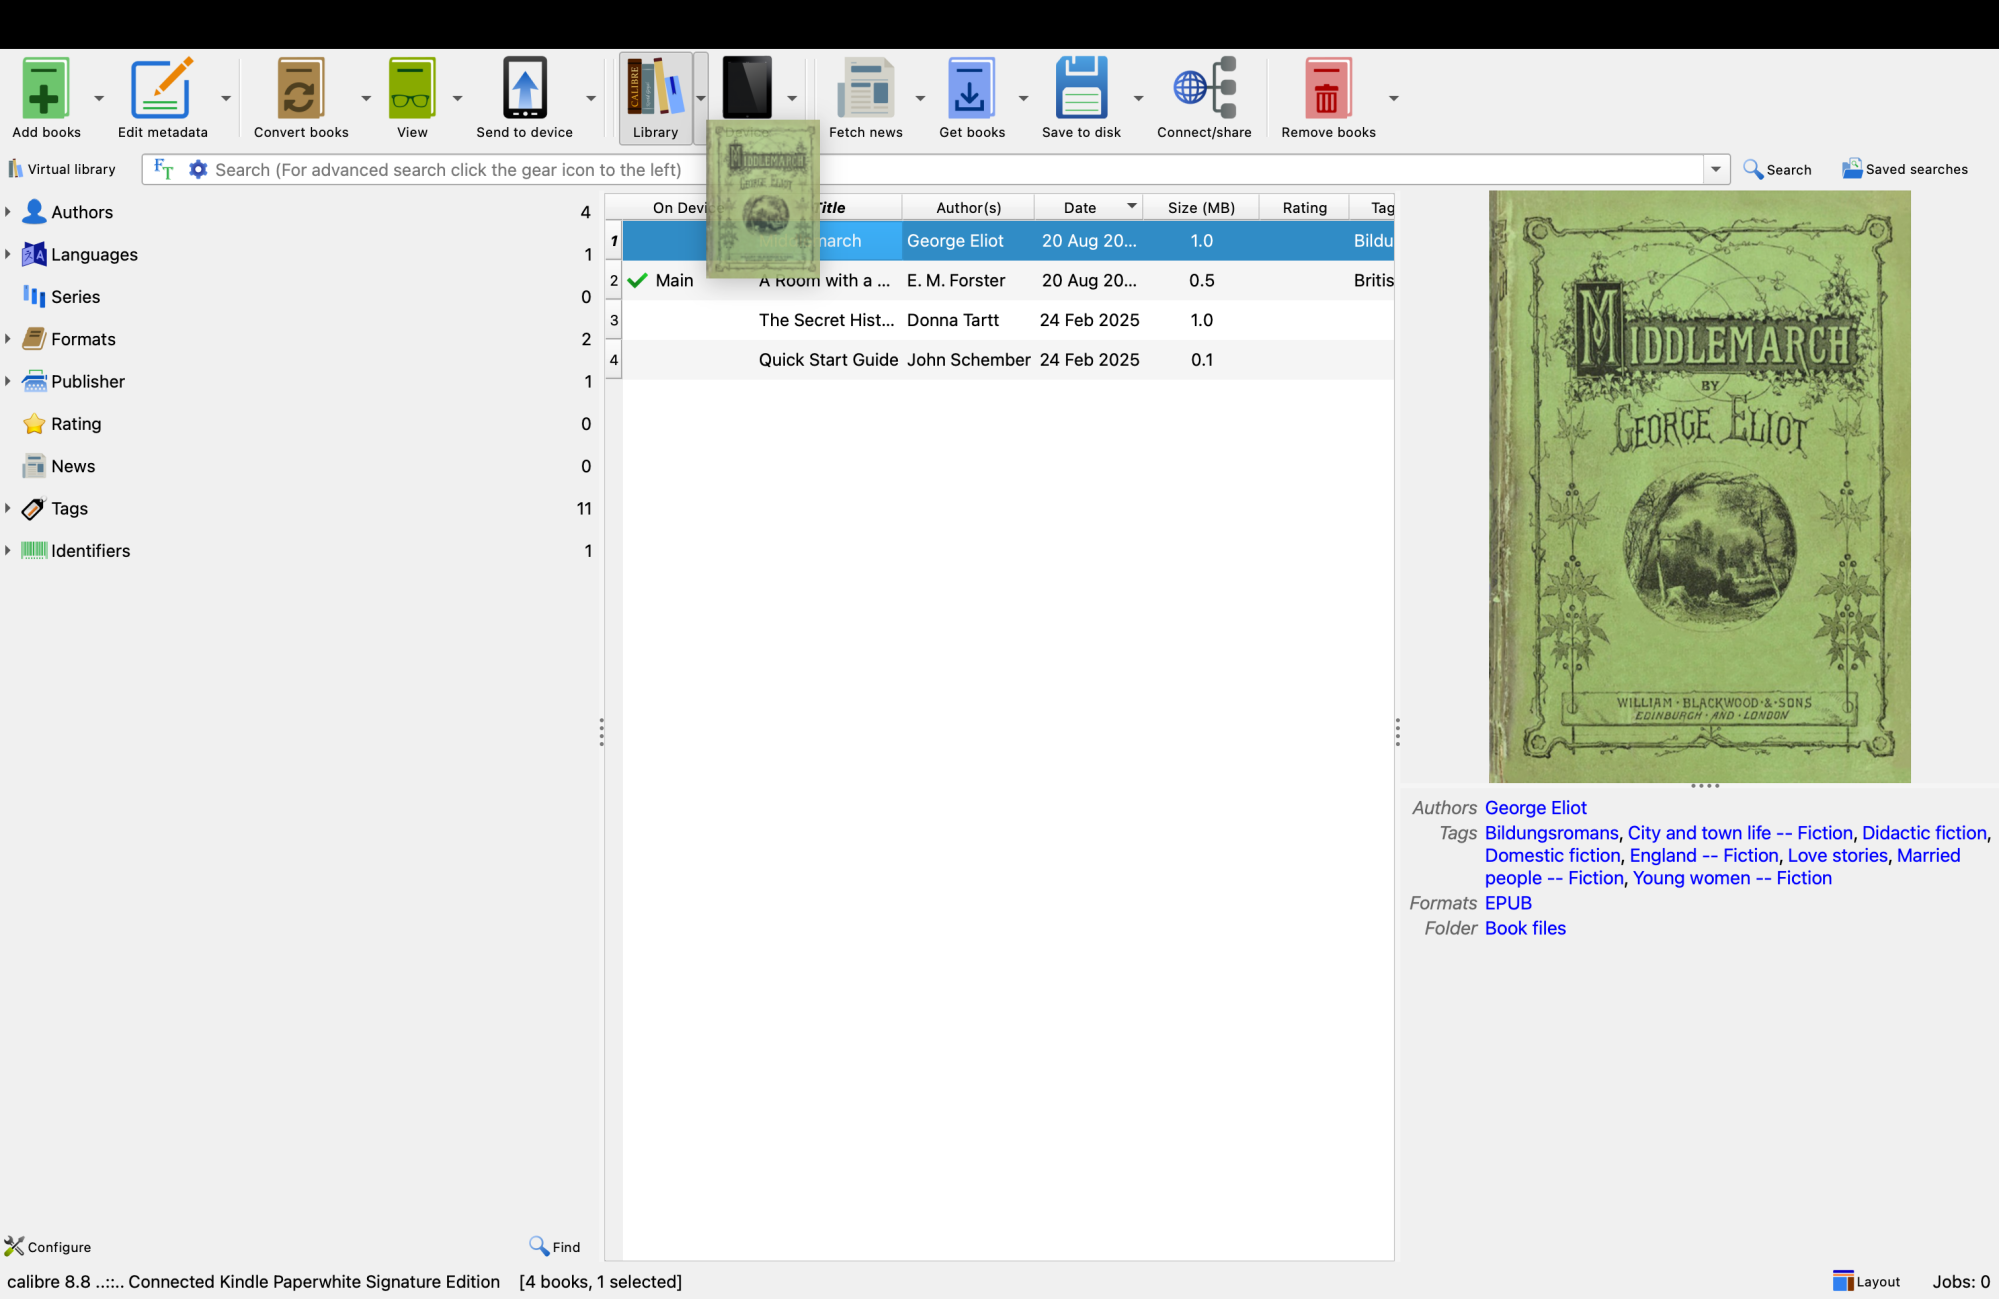Click the George Eliot author link
The height and width of the screenshot is (1299, 1999).
pos(1535,807)
